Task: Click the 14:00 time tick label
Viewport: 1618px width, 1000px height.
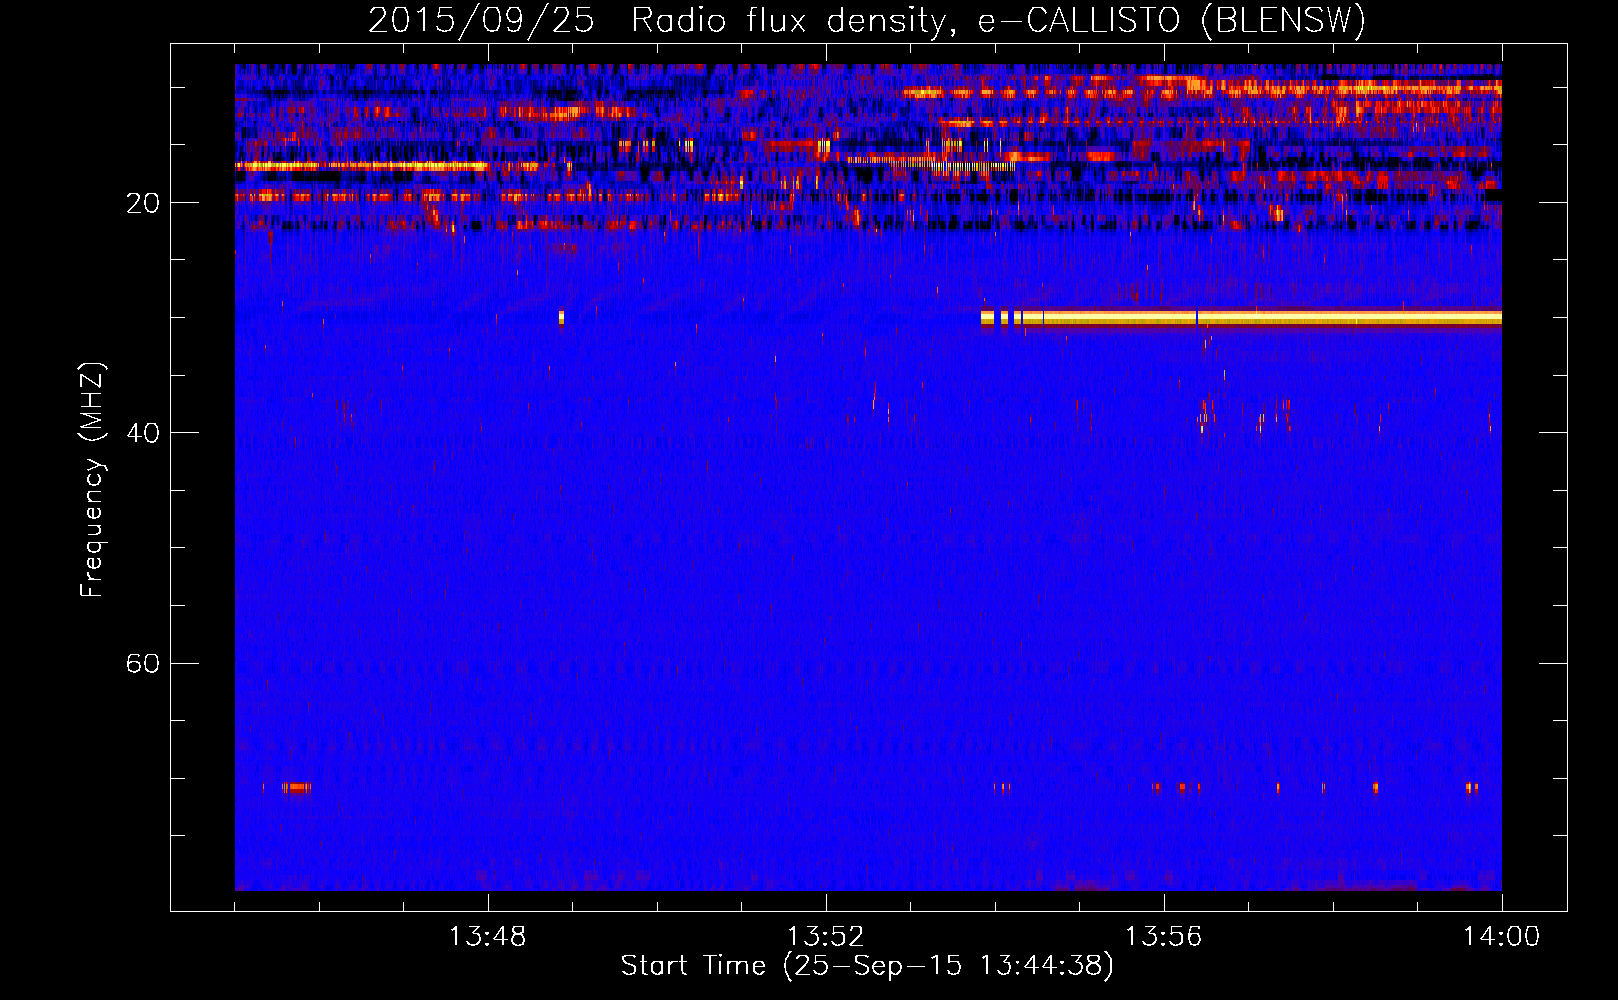Action: tap(1501, 937)
